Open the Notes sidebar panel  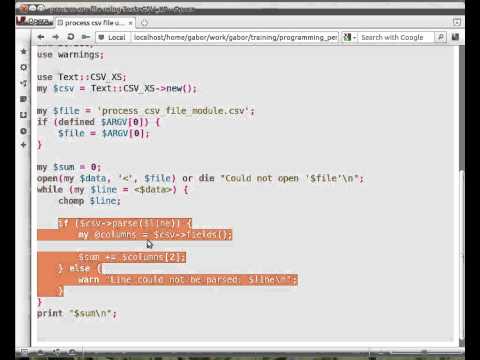(x=23, y=99)
